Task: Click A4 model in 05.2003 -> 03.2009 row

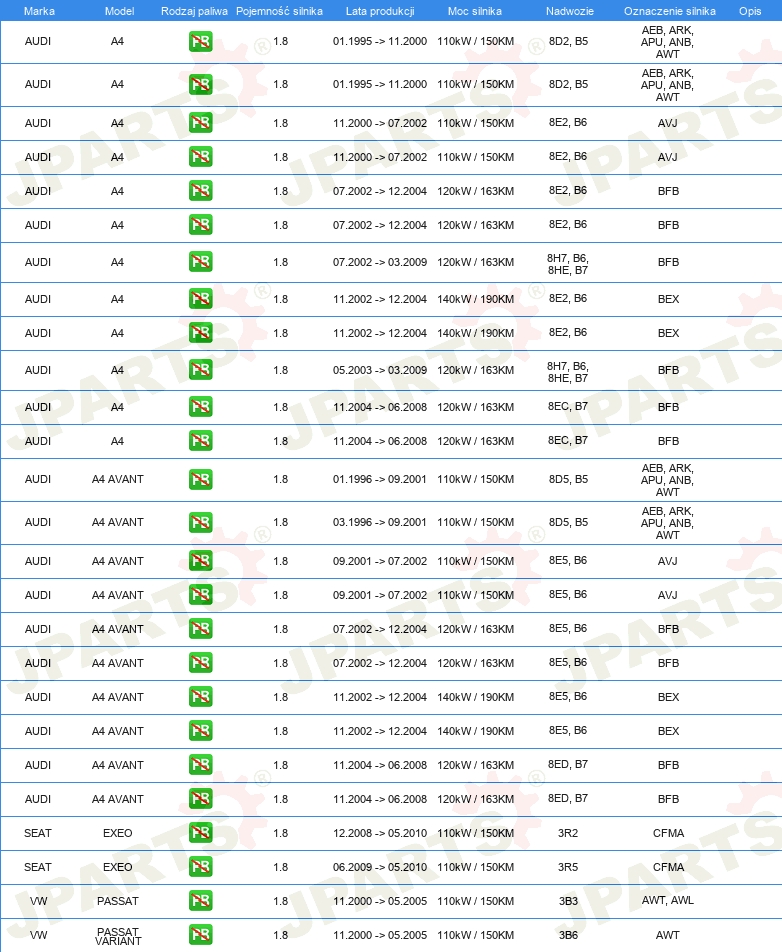Action: (118, 370)
